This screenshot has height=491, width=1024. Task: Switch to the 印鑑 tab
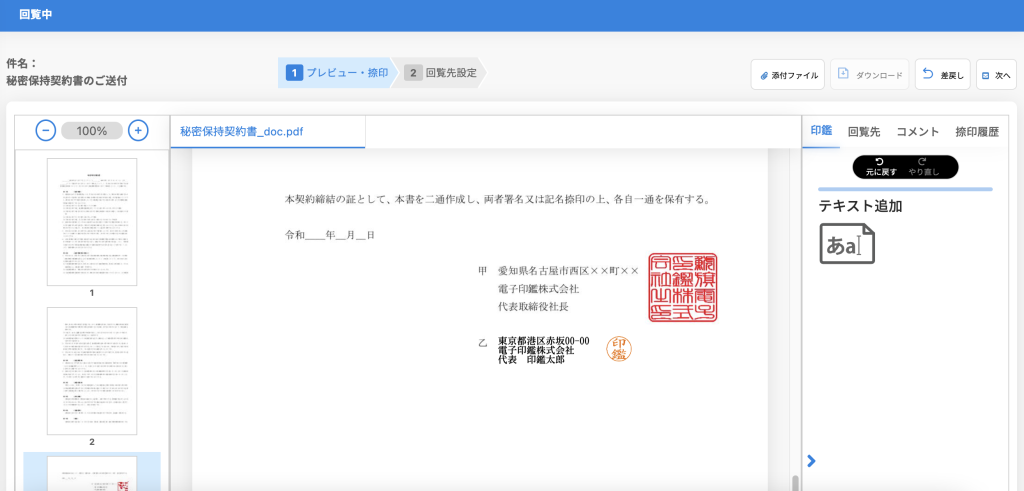(821, 131)
